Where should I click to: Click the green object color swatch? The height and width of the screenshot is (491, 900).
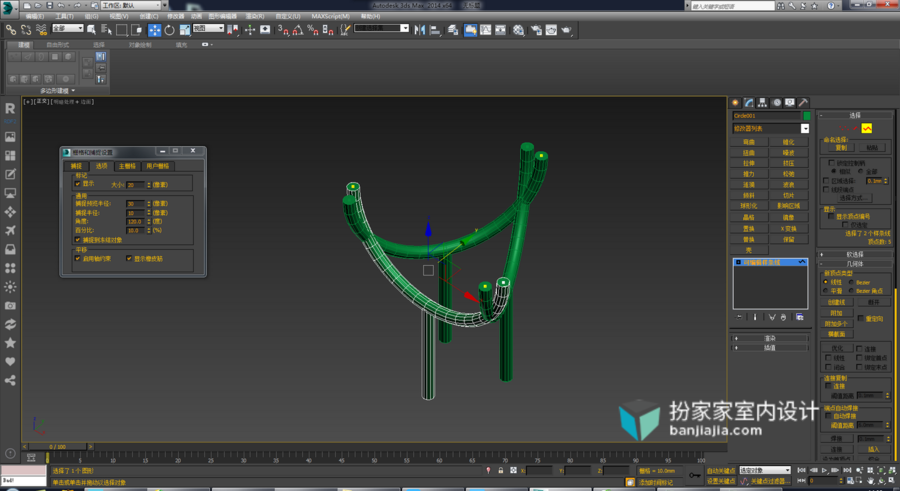(806, 116)
